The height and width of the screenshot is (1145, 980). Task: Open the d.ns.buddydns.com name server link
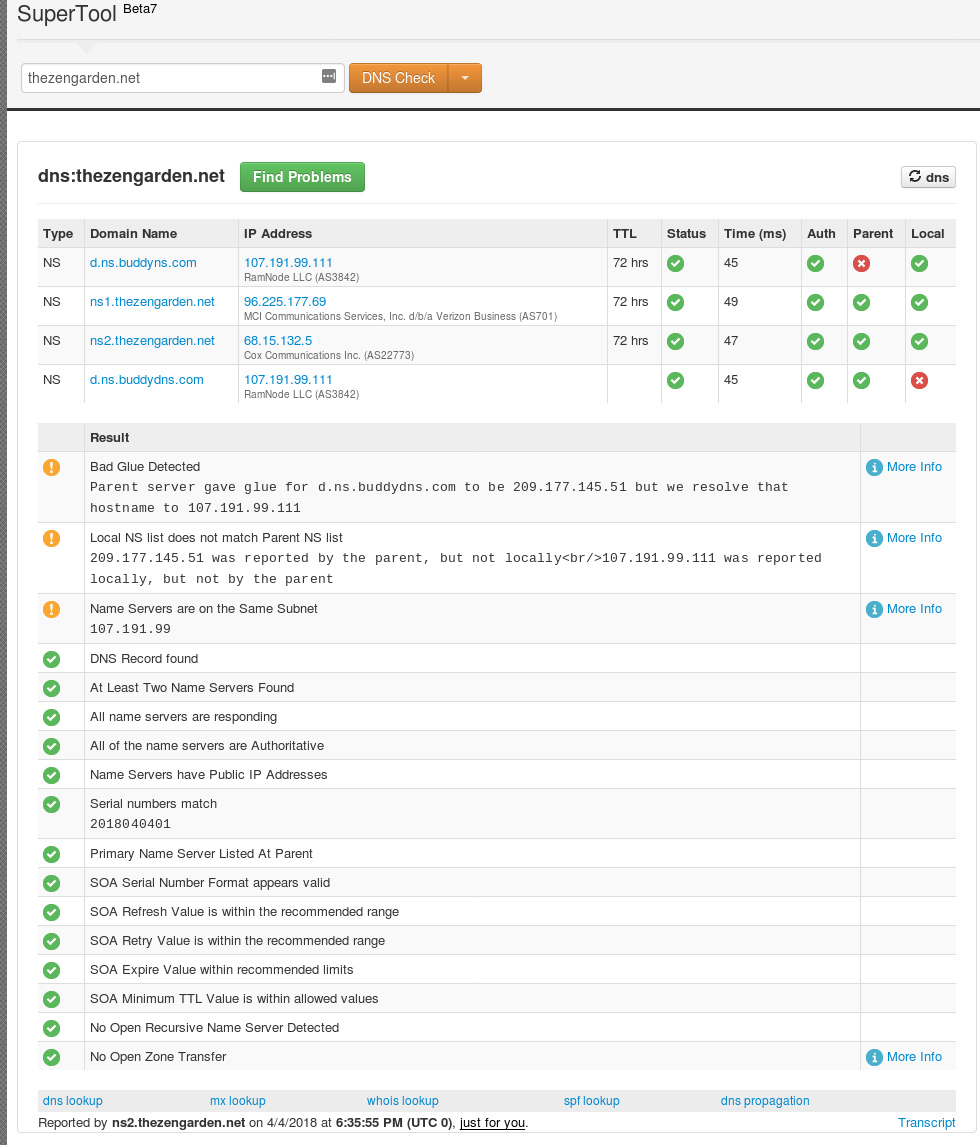click(x=147, y=380)
